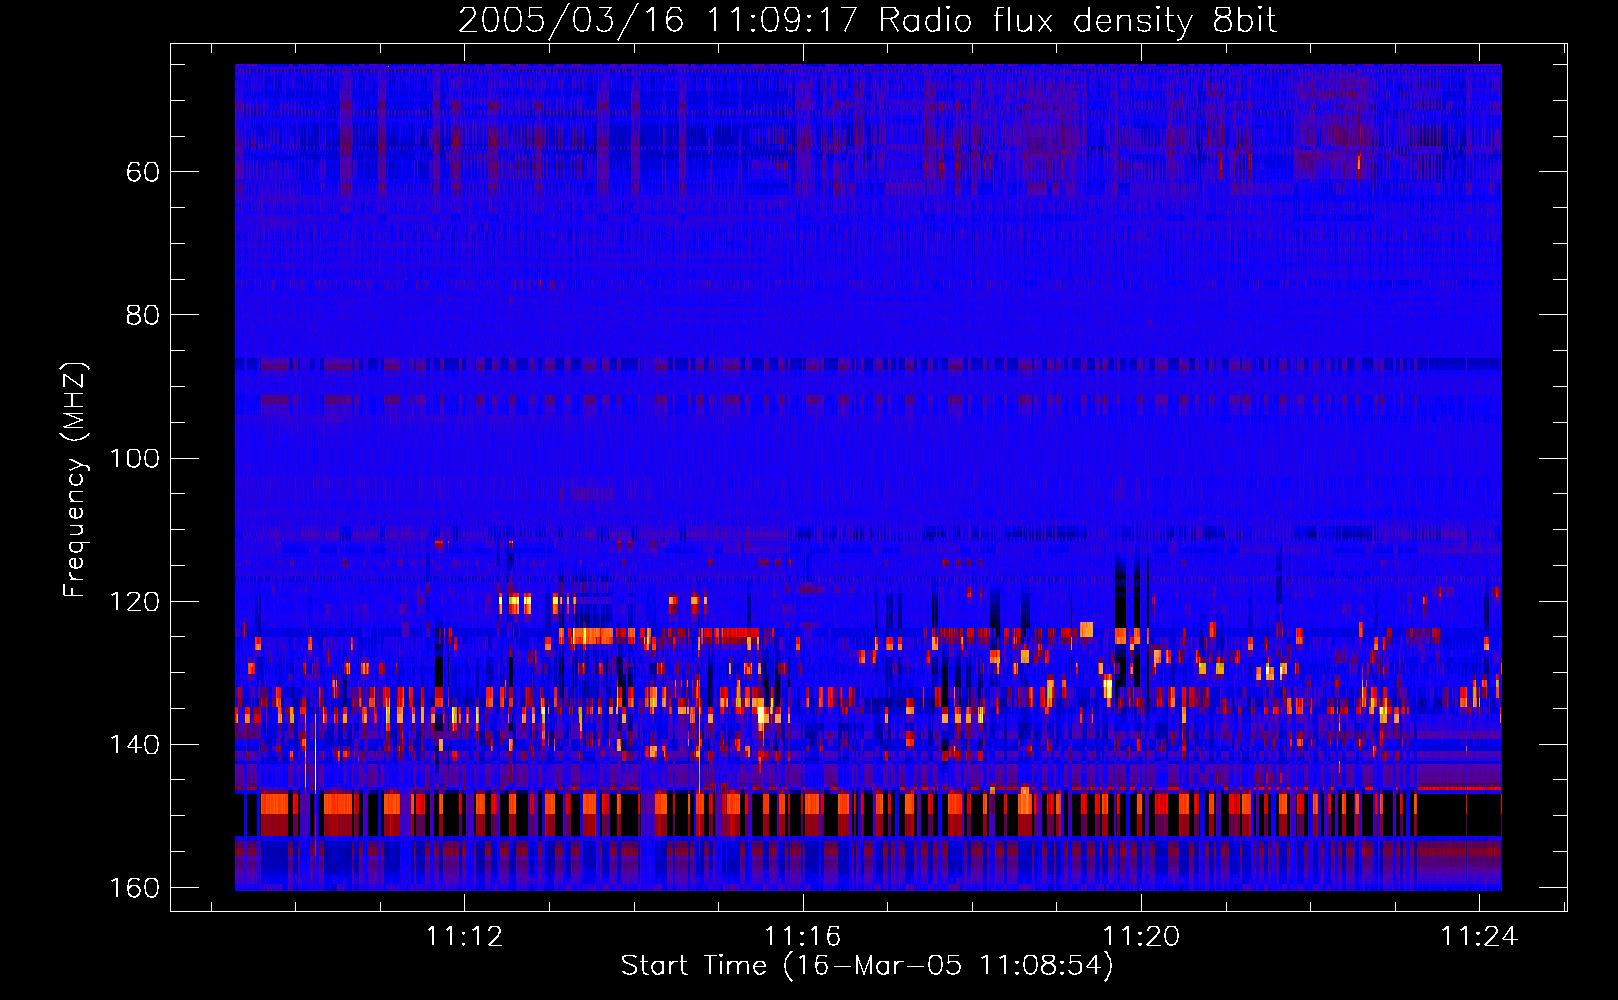Click the '60' frequency tick label

click(x=143, y=172)
